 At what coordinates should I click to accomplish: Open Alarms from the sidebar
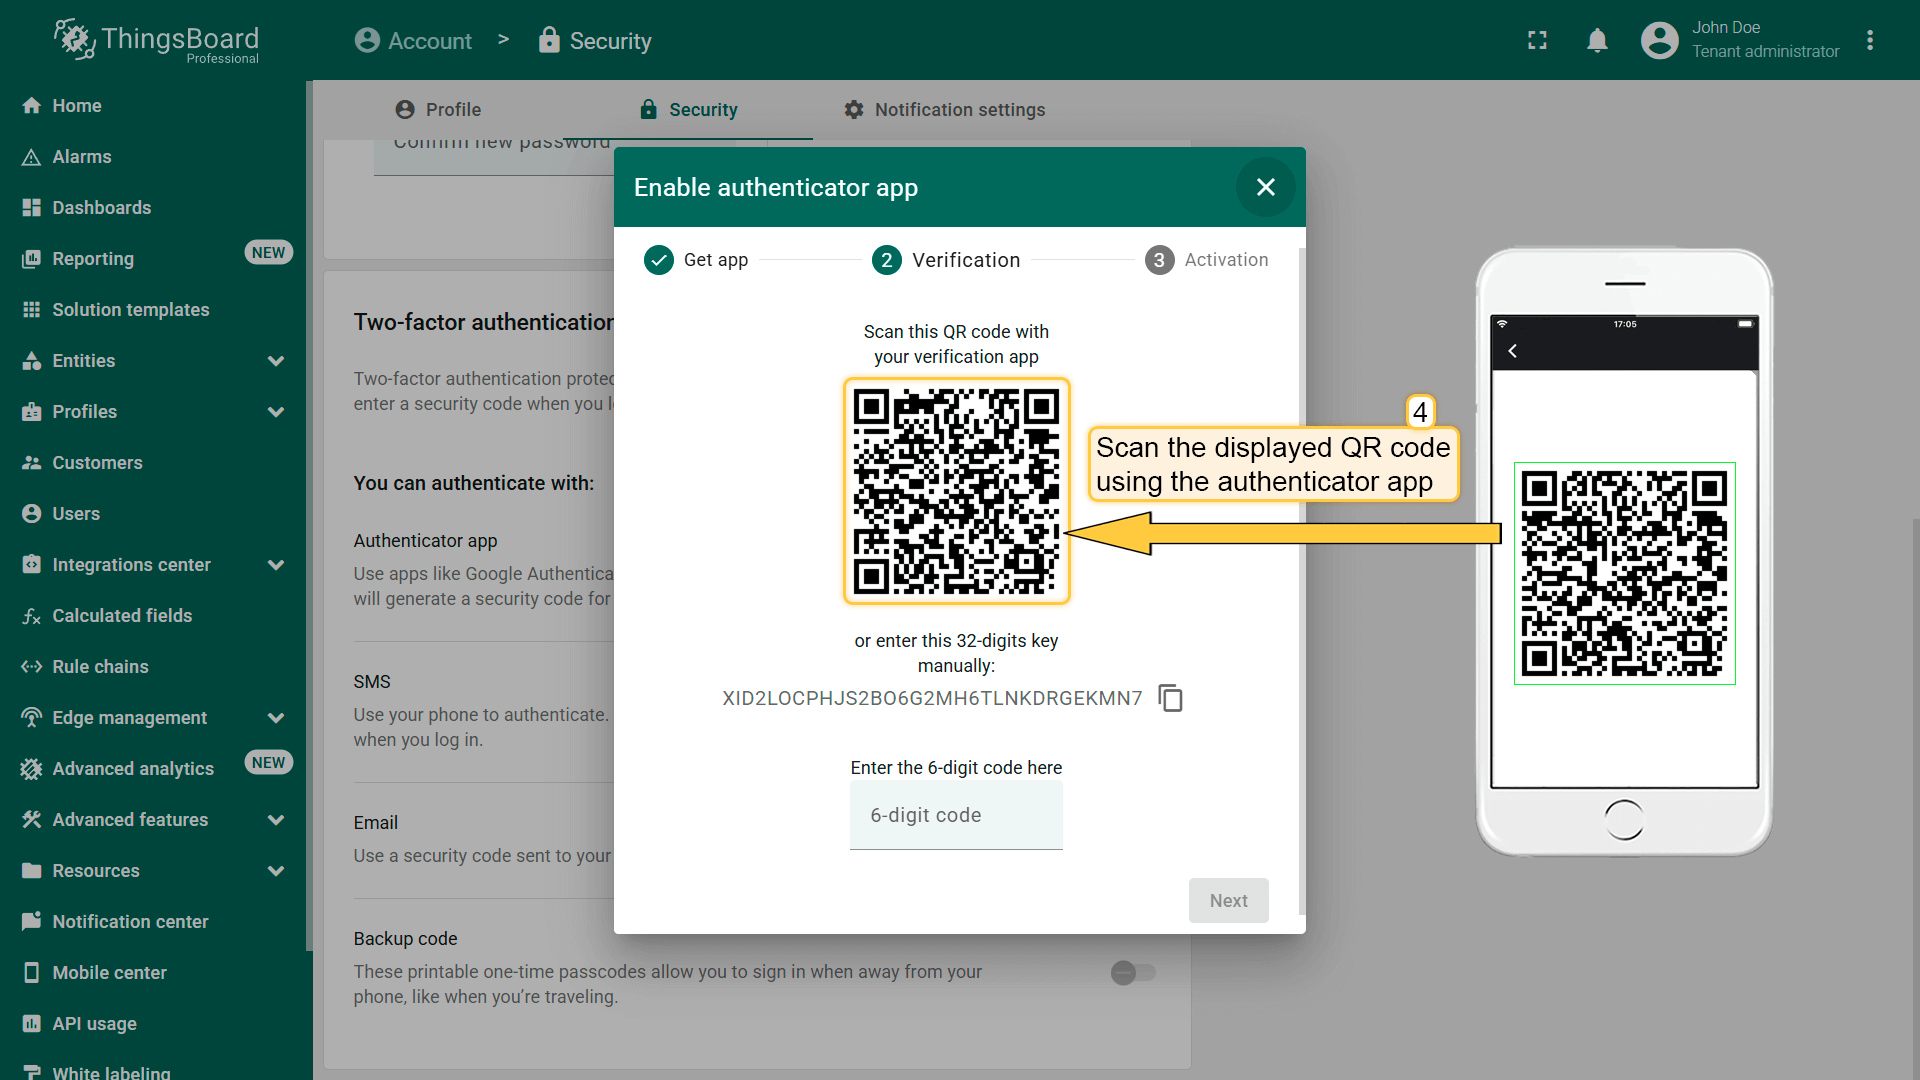click(x=82, y=157)
